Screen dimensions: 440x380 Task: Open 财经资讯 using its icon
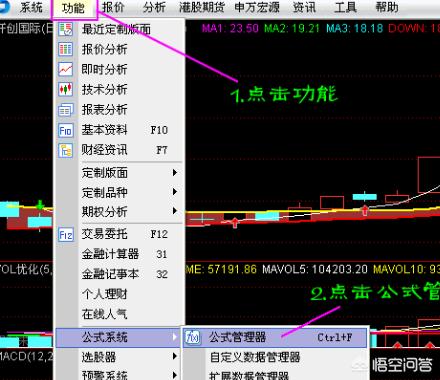point(65,150)
